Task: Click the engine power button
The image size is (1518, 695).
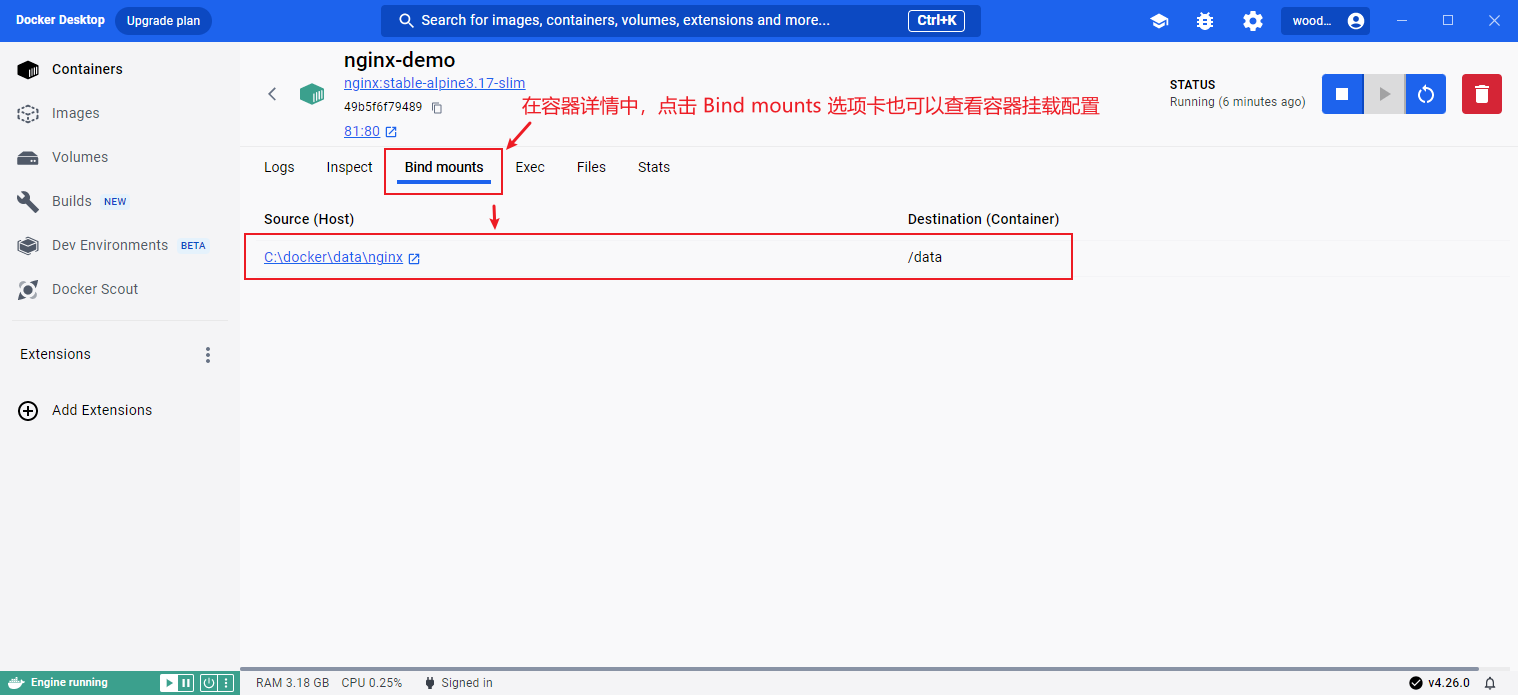Action: pos(209,683)
